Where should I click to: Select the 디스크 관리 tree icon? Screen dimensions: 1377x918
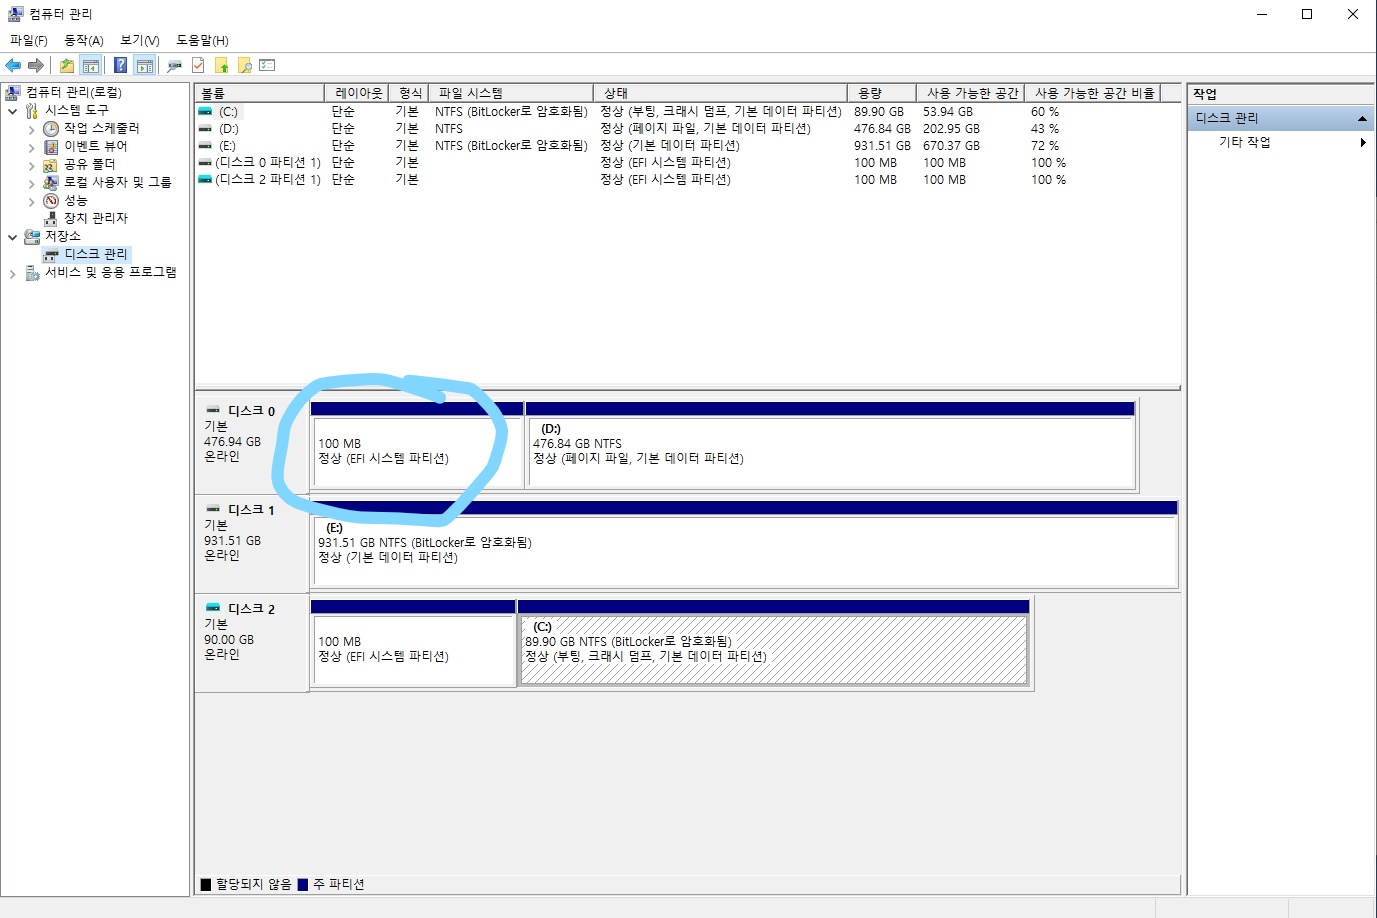(51, 255)
